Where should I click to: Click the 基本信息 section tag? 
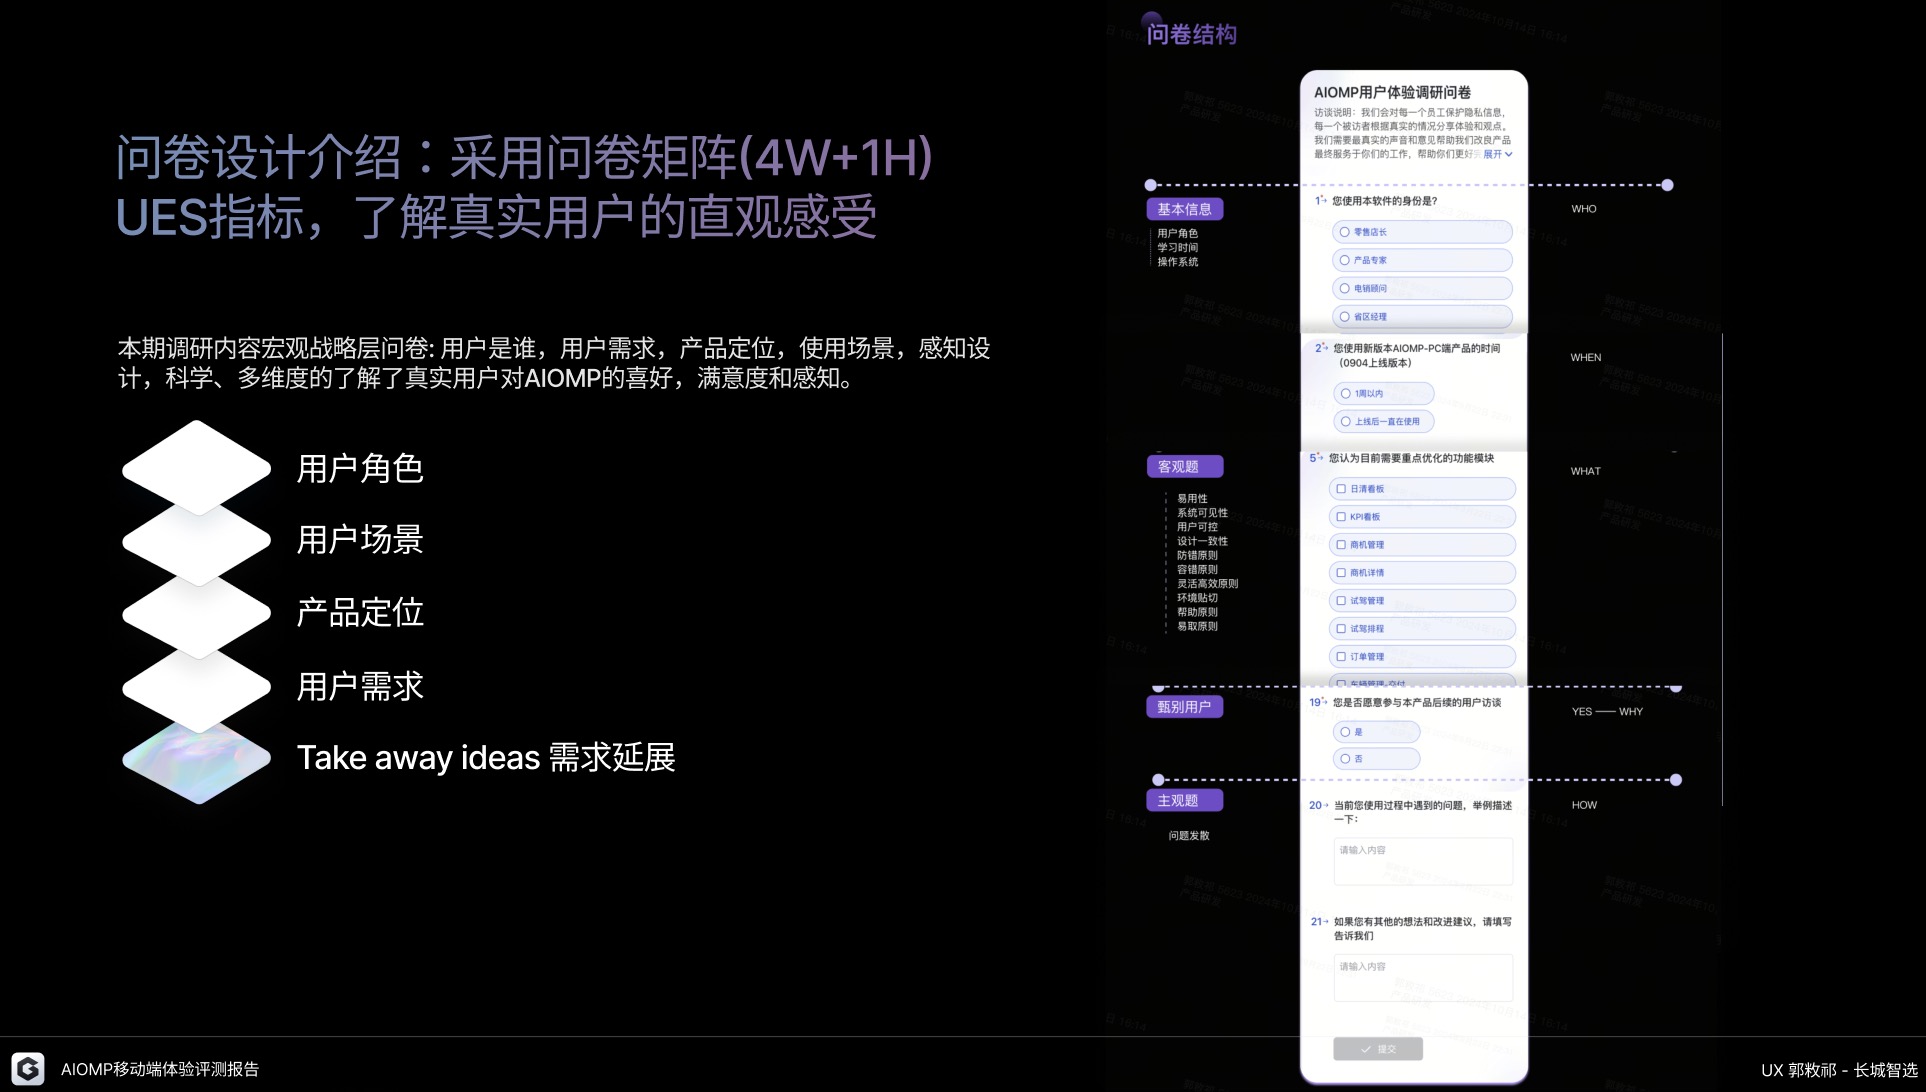[x=1184, y=209]
